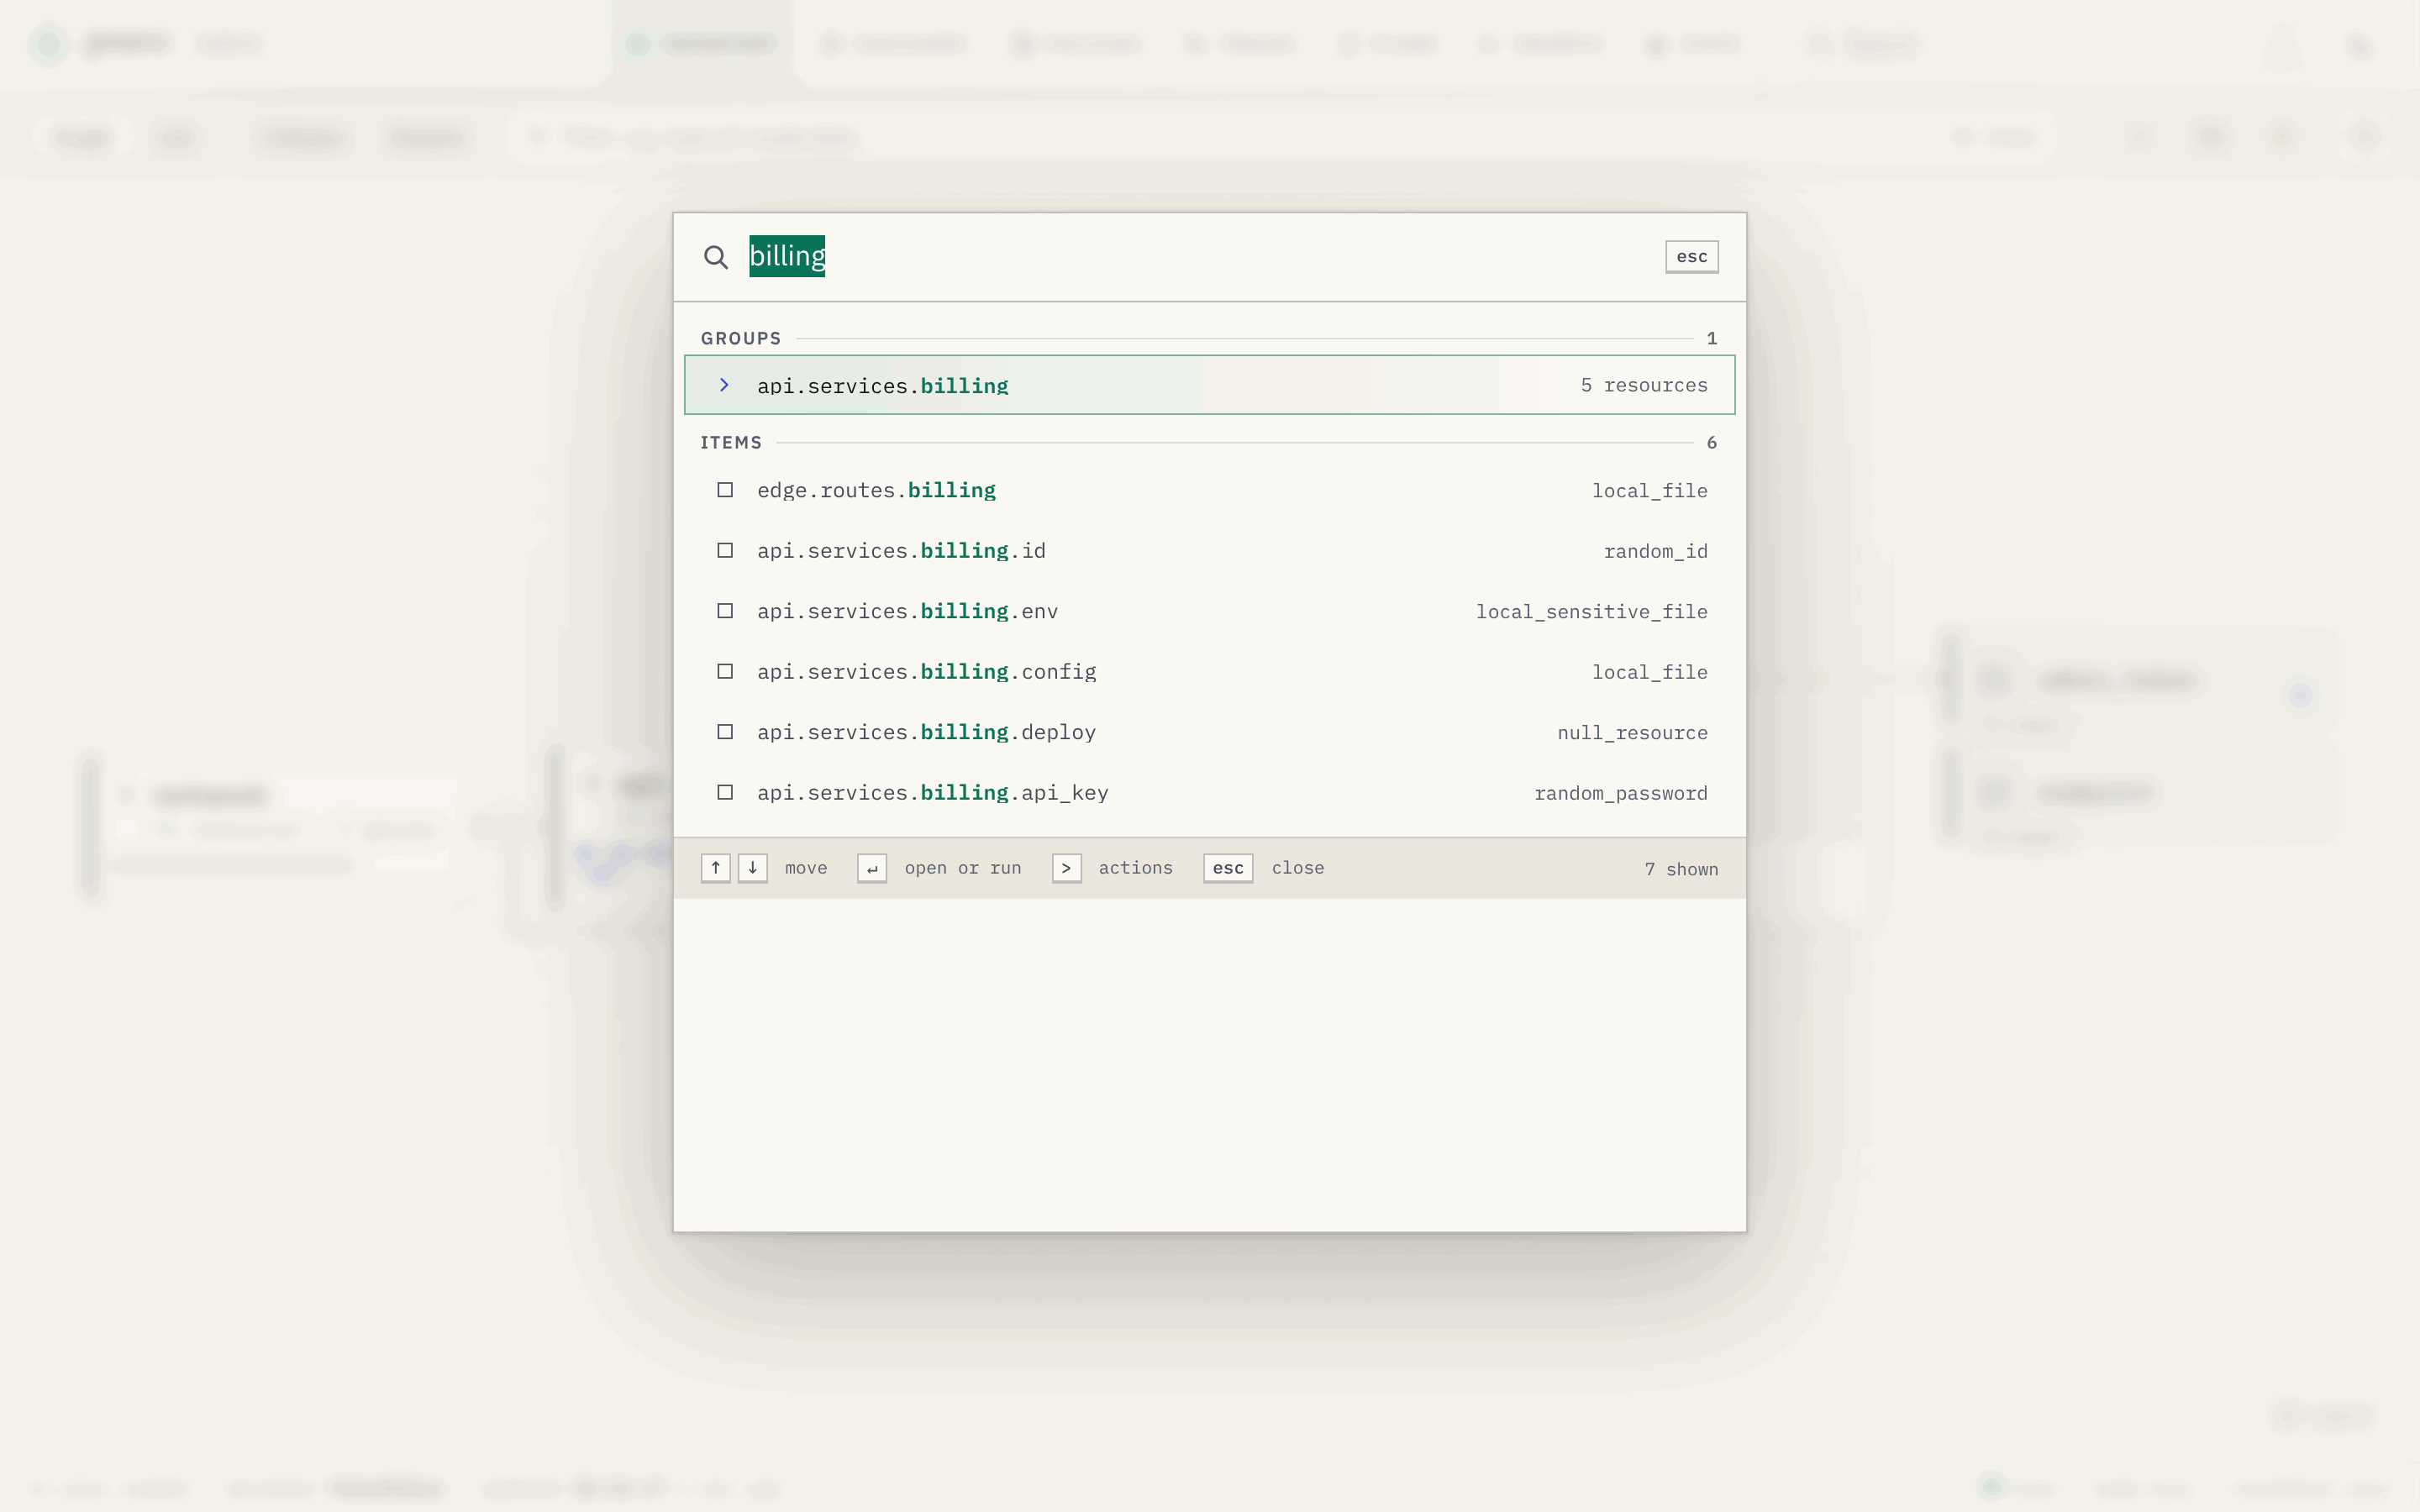Select the api.services.billing.api_key item
This screenshot has width=2420, height=1512.
(x=1209, y=793)
